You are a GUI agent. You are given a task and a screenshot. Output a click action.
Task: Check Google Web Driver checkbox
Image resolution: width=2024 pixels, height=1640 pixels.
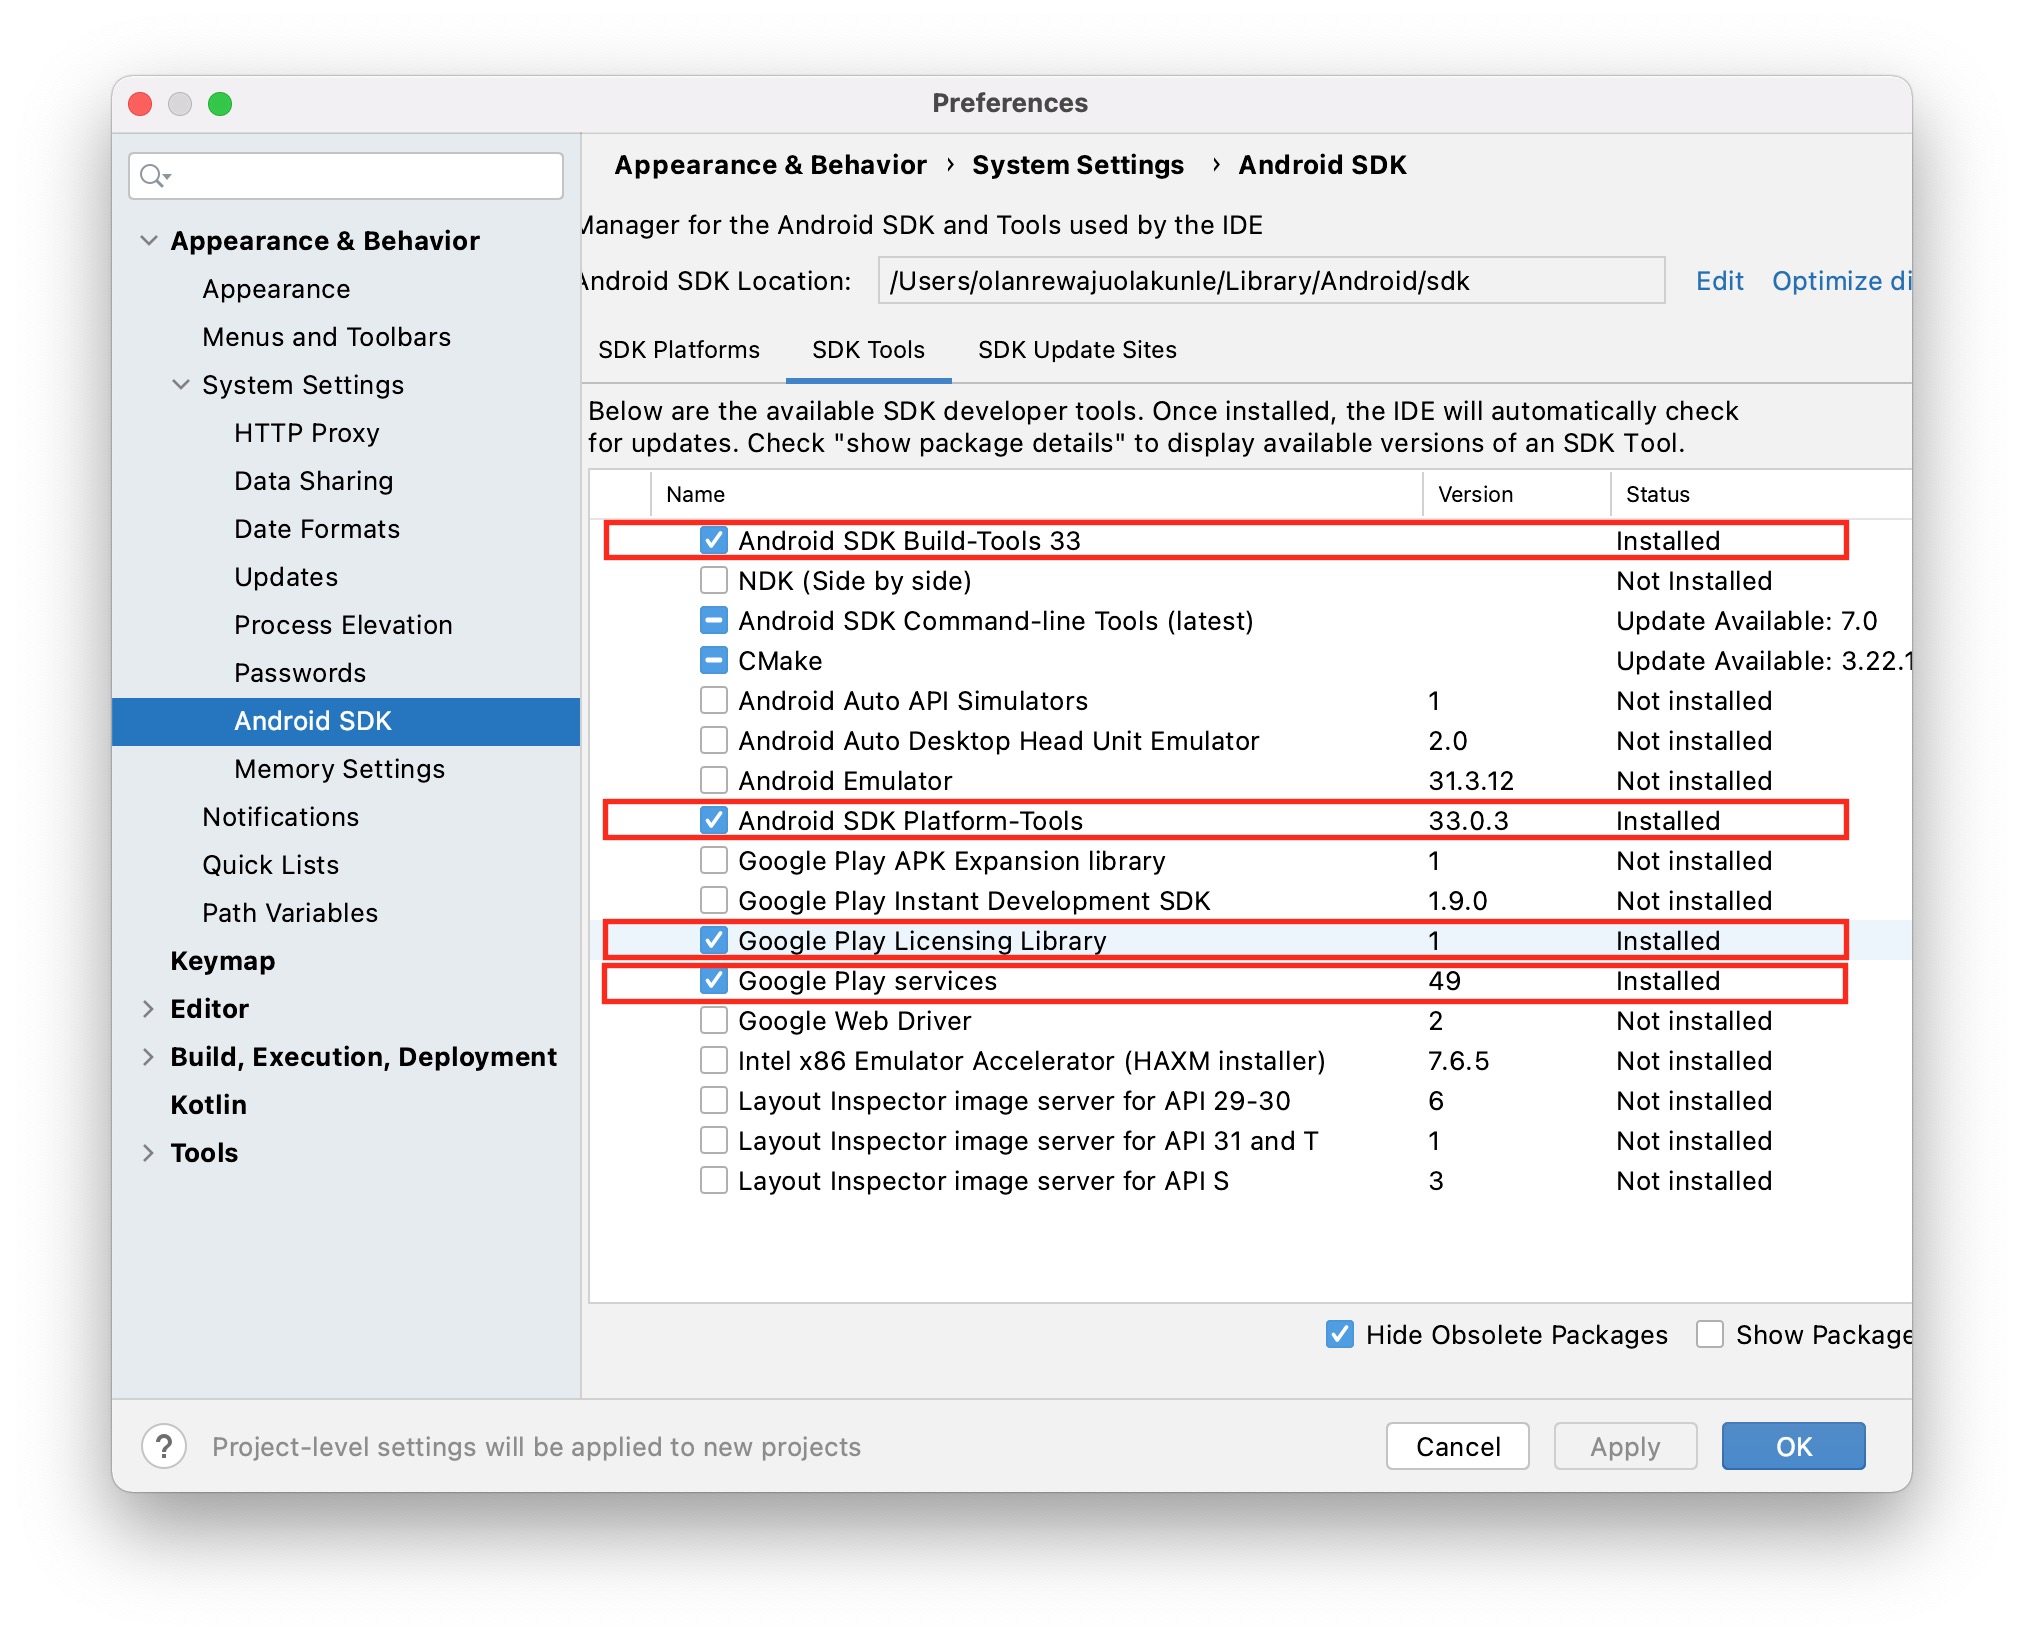713,1021
